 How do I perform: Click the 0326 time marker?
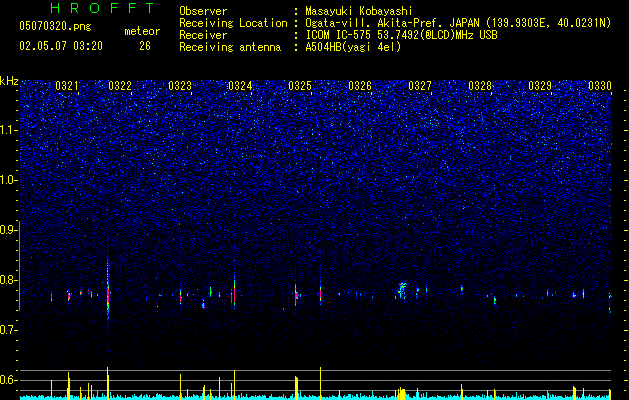click(x=360, y=86)
